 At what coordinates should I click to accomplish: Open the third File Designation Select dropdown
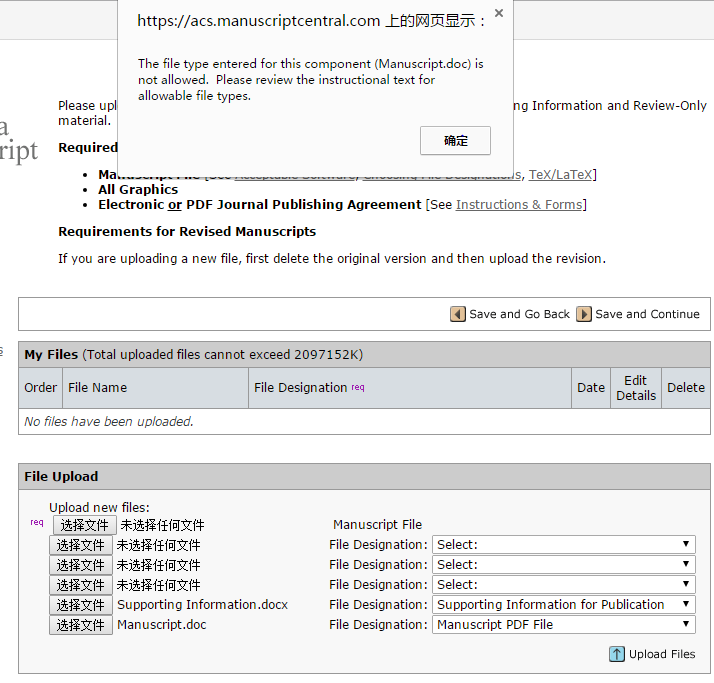[x=564, y=585]
